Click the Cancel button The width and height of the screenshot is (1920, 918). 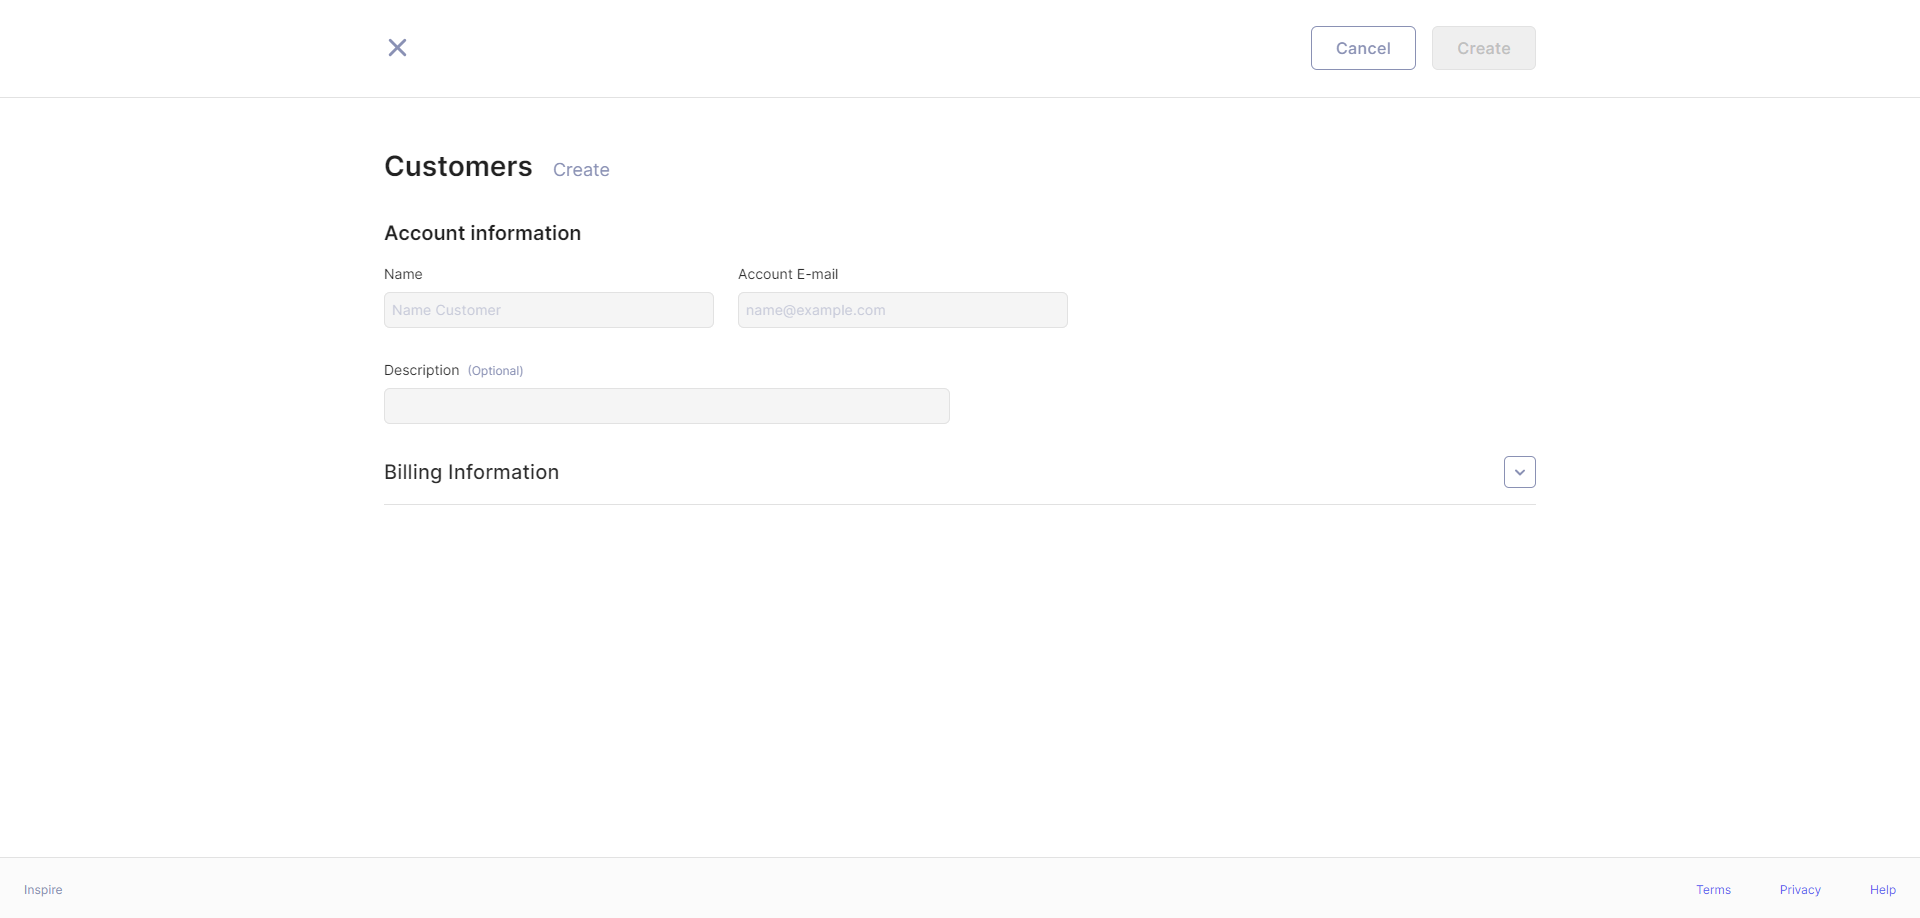[x=1363, y=48]
